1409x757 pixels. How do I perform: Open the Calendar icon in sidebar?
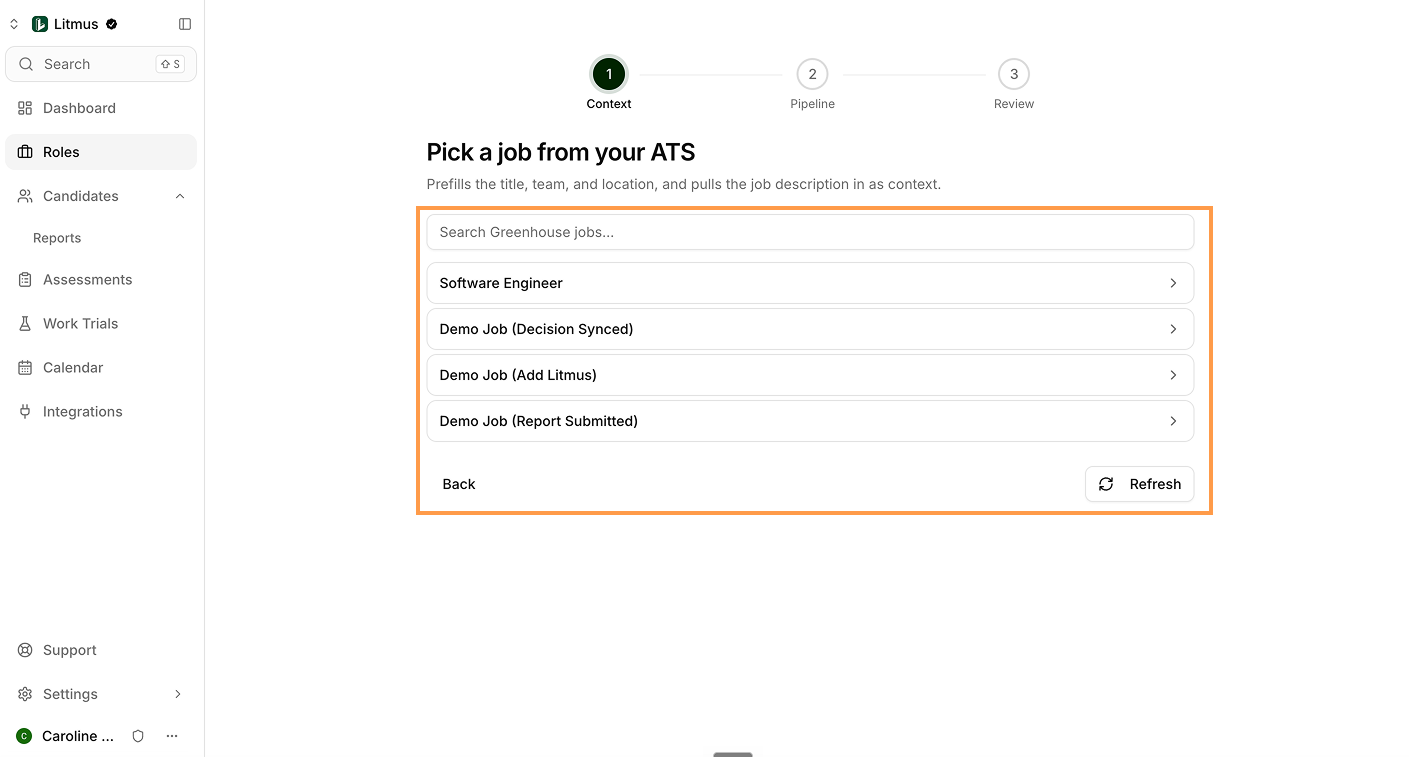[25, 368]
